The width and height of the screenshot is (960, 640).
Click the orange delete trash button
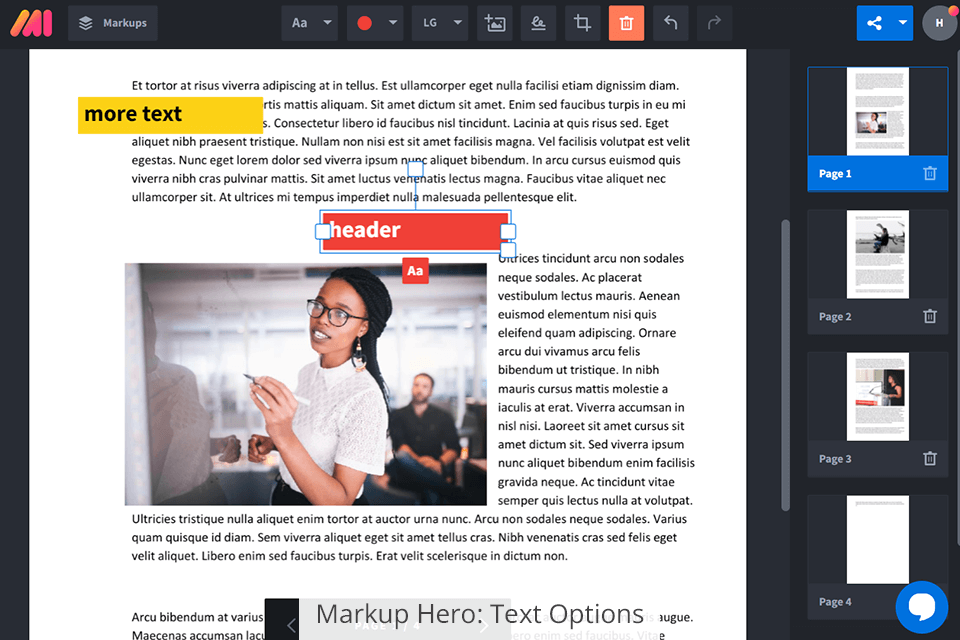(626, 23)
